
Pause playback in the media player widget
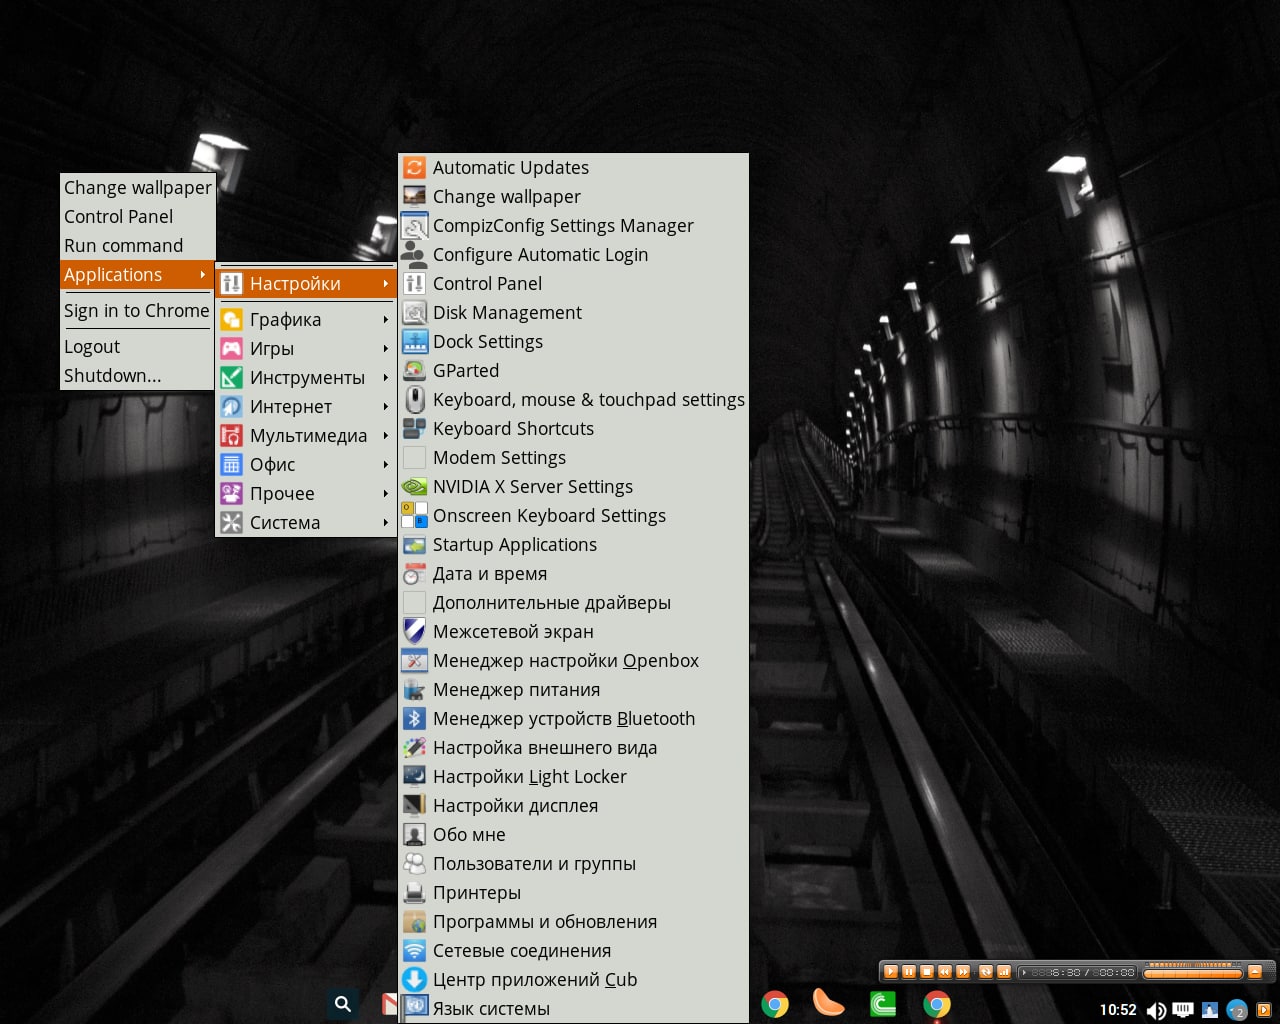click(909, 971)
